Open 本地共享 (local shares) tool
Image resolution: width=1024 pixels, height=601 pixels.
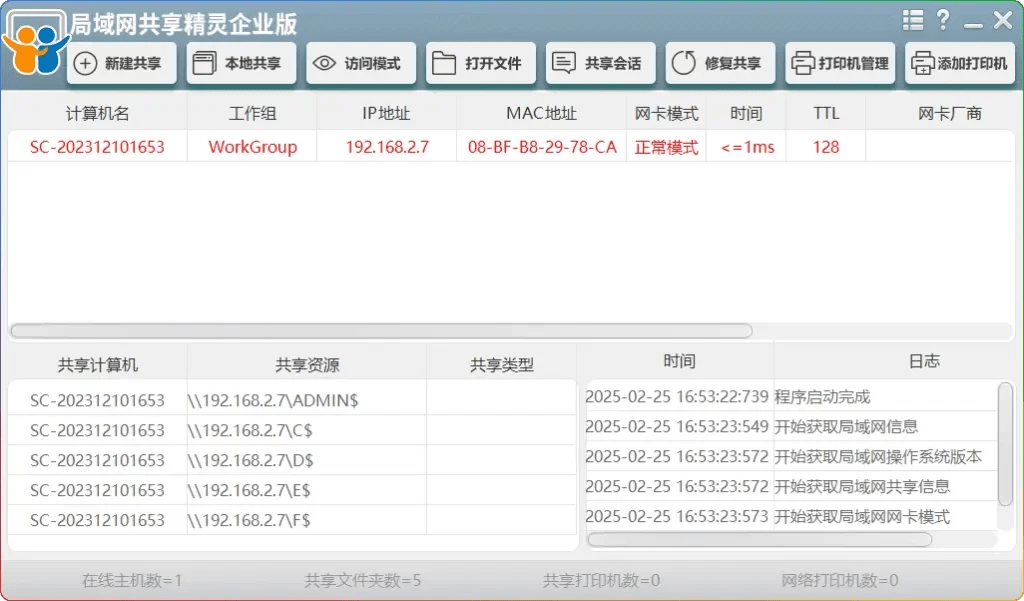tap(240, 63)
